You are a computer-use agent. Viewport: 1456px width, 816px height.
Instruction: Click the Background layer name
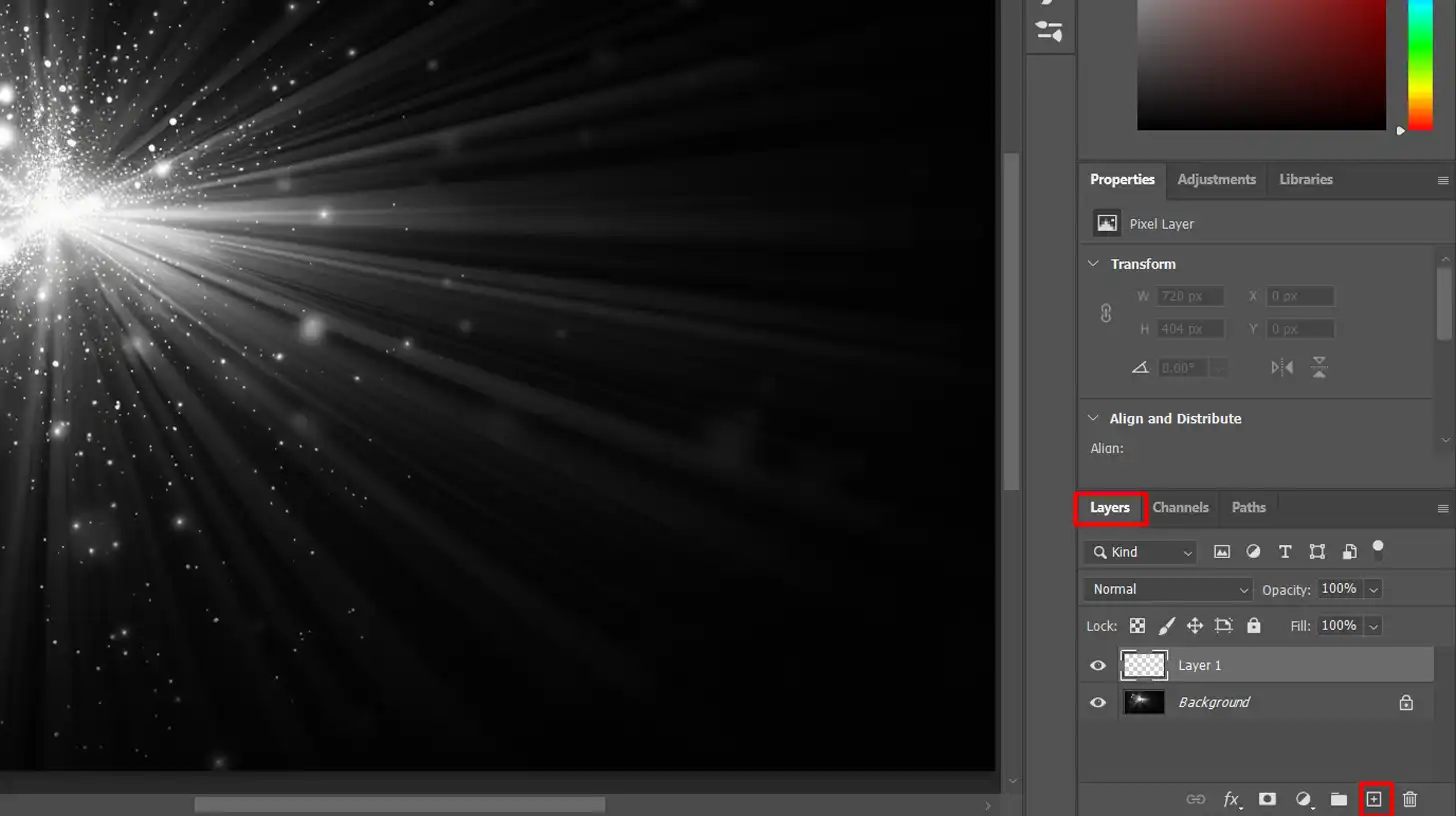coord(1214,702)
